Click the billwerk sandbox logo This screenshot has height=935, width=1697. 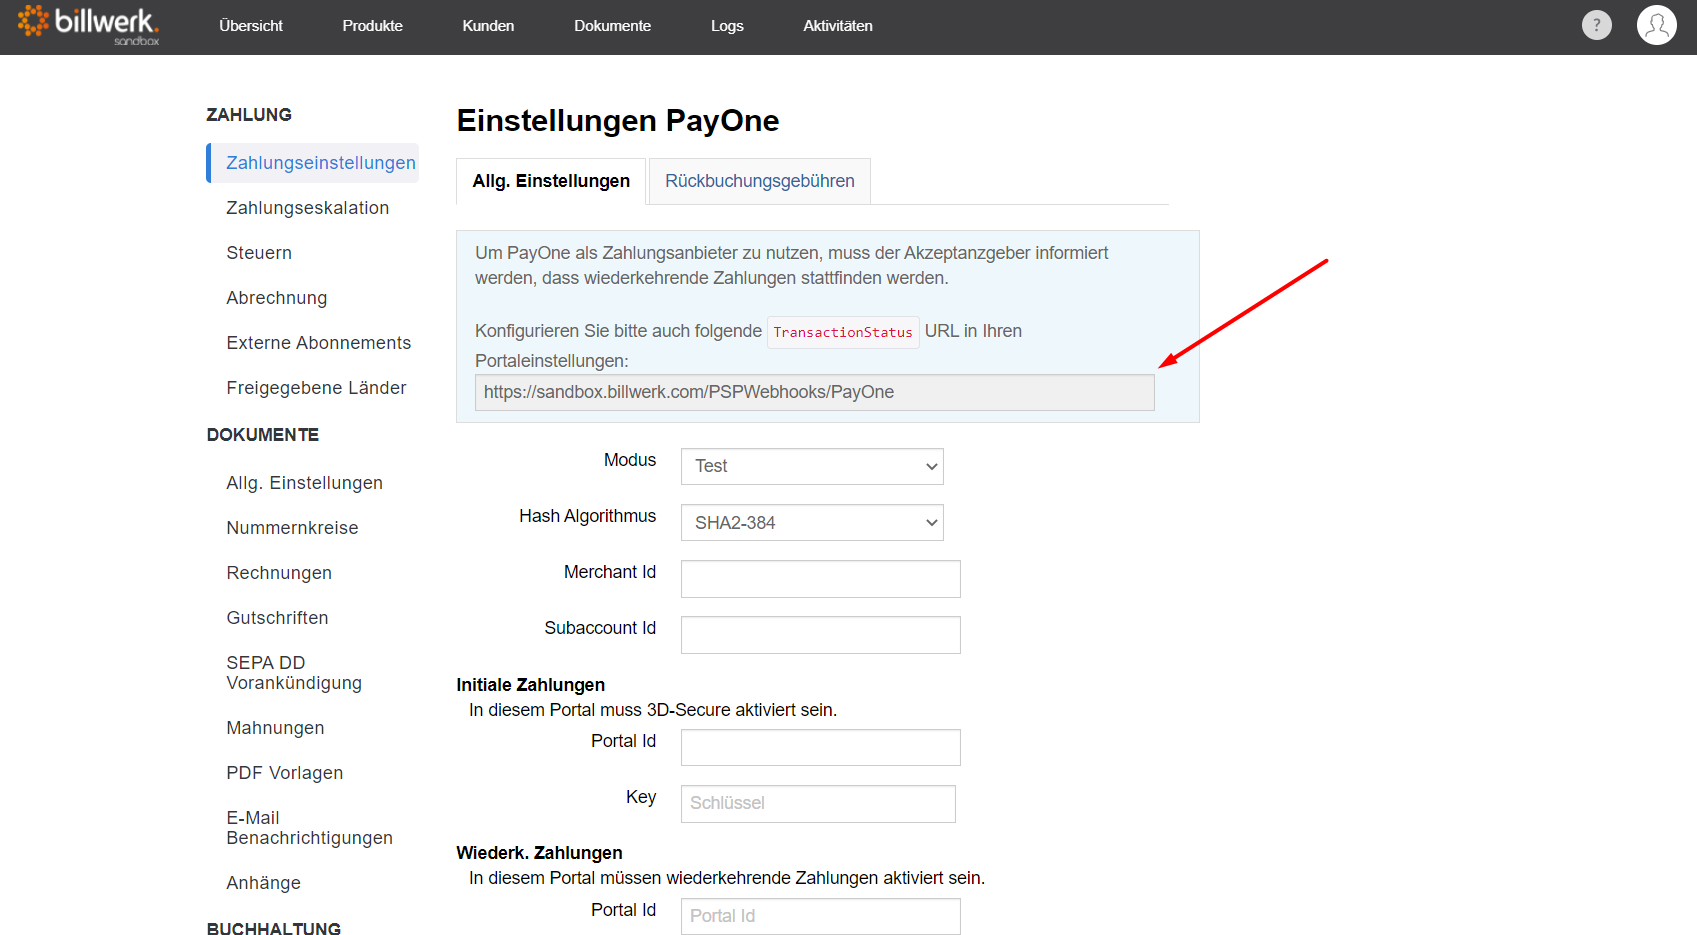88,25
